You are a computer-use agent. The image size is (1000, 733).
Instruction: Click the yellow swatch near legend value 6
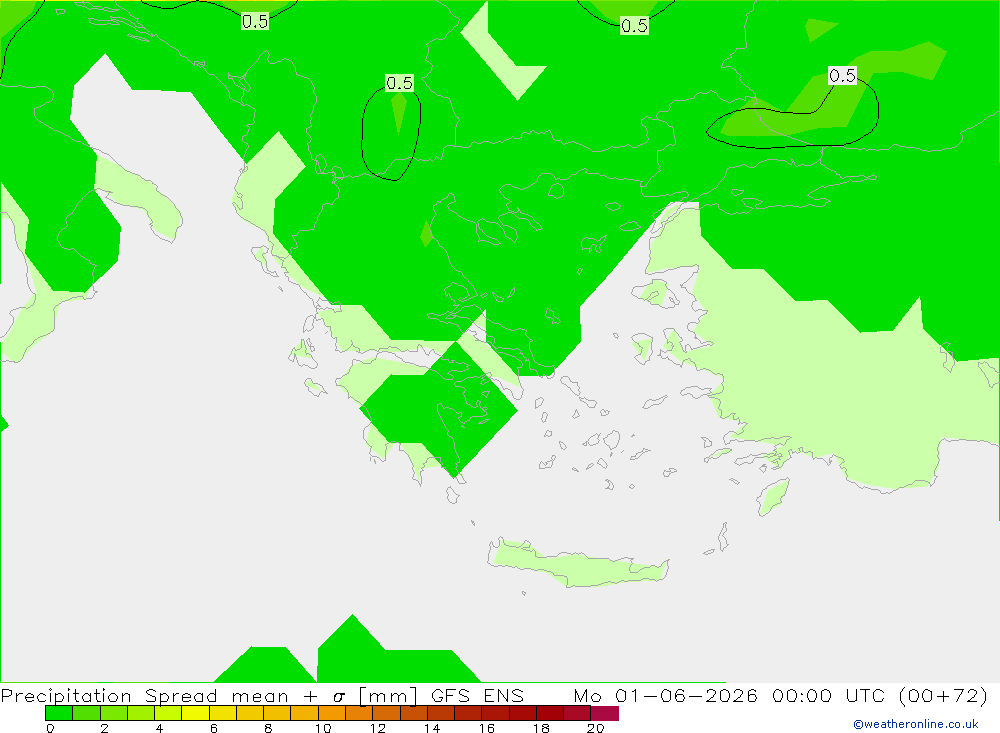pyautogui.click(x=195, y=713)
